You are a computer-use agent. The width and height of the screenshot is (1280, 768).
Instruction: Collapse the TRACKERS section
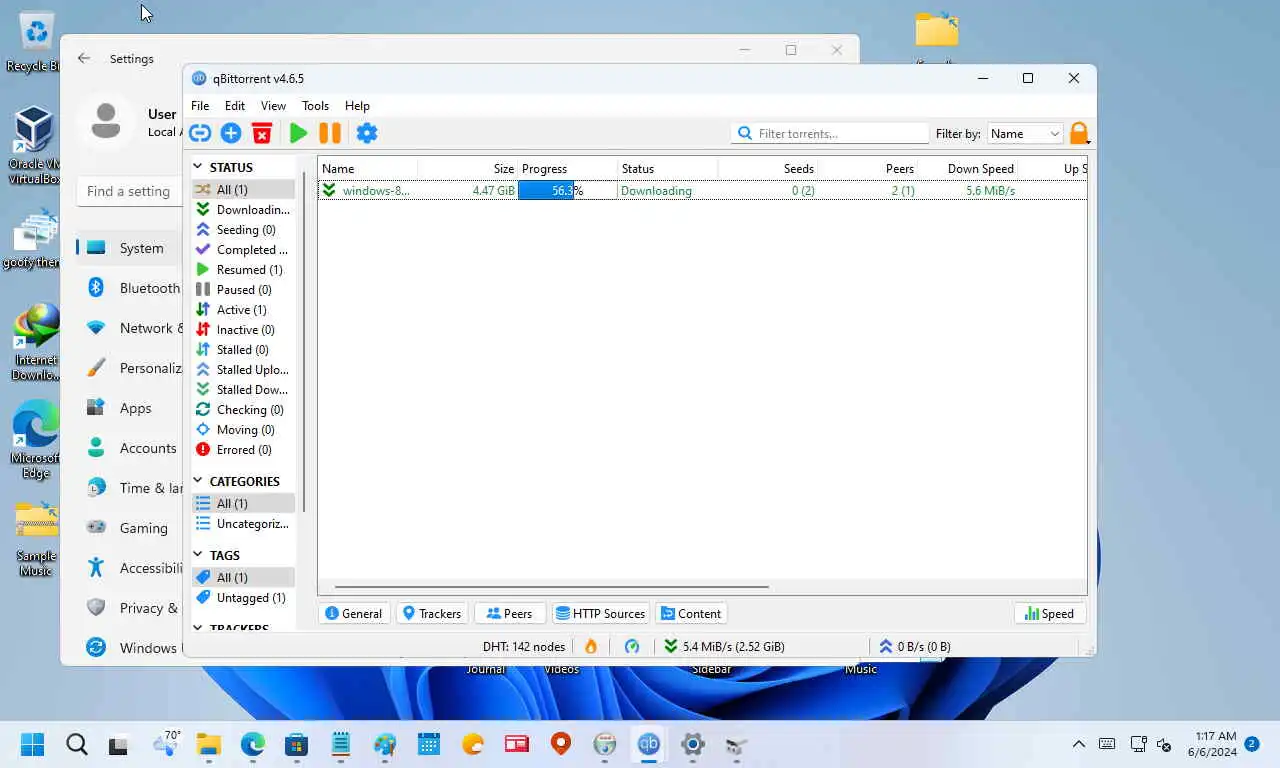click(x=198, y=628)
